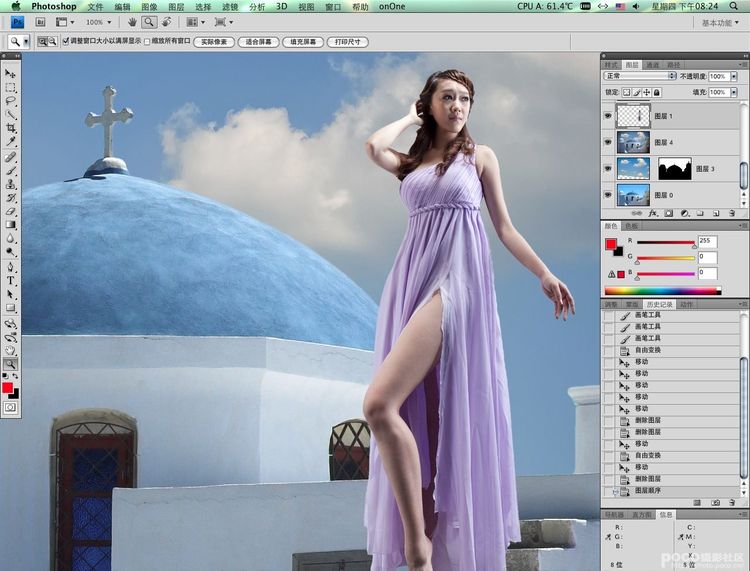Toggle lock transparent pixels in the Layers panel
Screen dimensions: 750x571
[626, 92]
